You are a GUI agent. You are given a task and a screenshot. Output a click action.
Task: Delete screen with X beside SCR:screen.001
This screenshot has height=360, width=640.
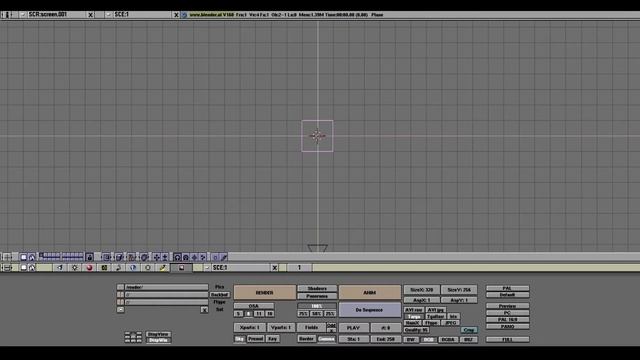(91, 15)
